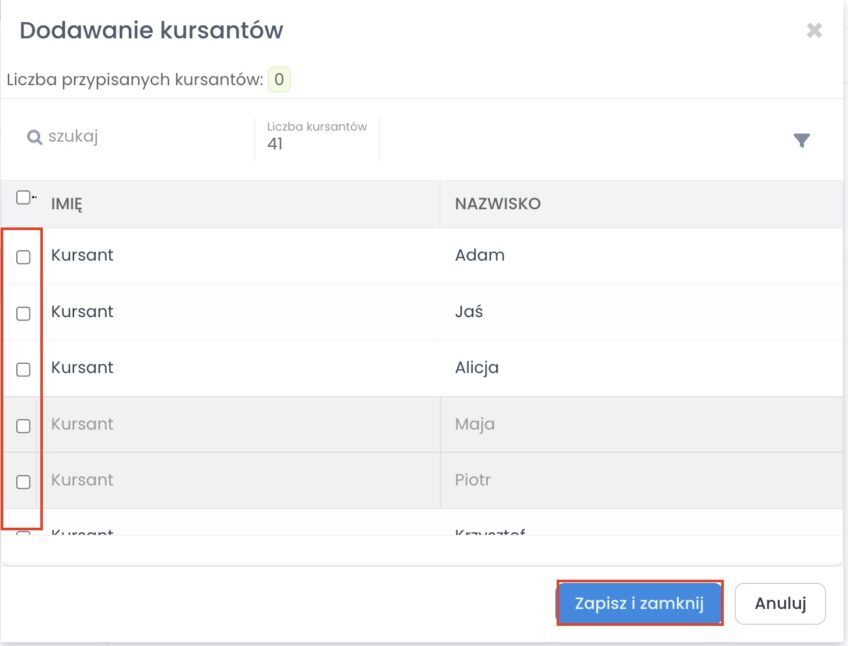This screenshot has height=646, width=848.
Task: Select the checkbox for Kursant Jaś
Action: click(24, 313)
